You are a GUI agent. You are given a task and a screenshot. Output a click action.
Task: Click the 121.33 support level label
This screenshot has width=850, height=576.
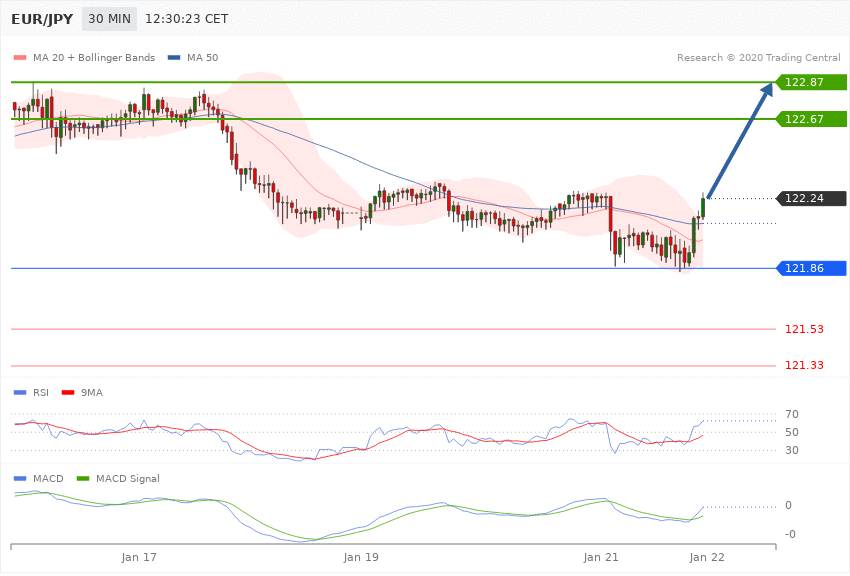click(x=804, y=365)
